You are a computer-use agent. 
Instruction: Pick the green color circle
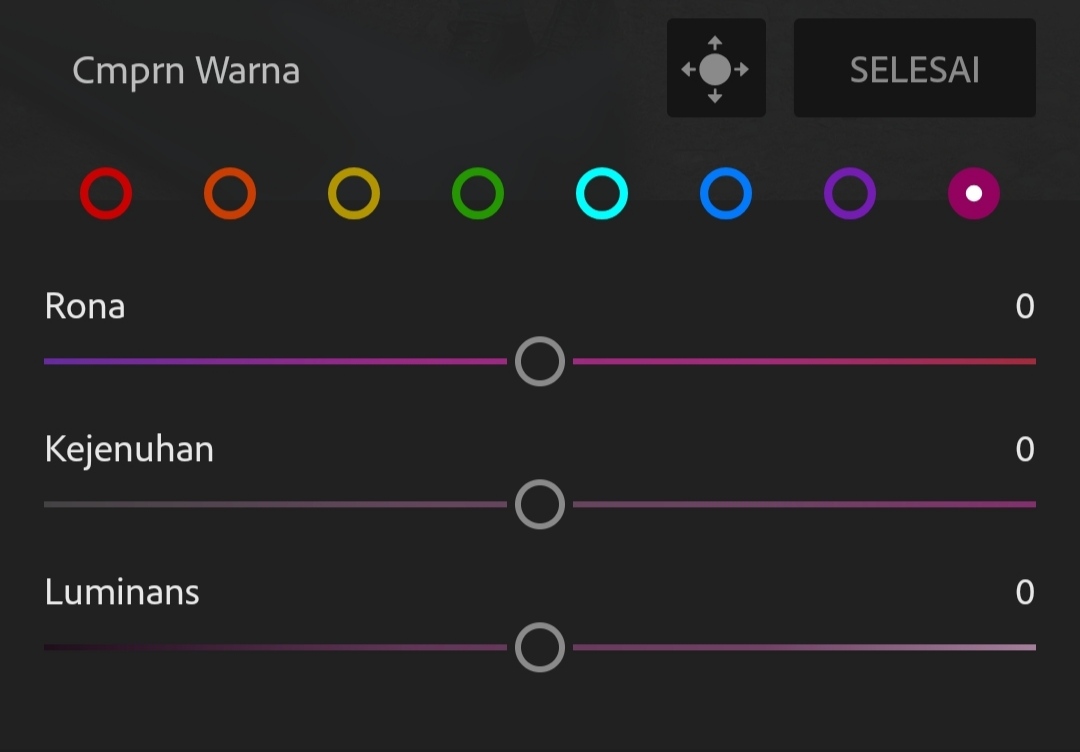[x=478, y=193]
